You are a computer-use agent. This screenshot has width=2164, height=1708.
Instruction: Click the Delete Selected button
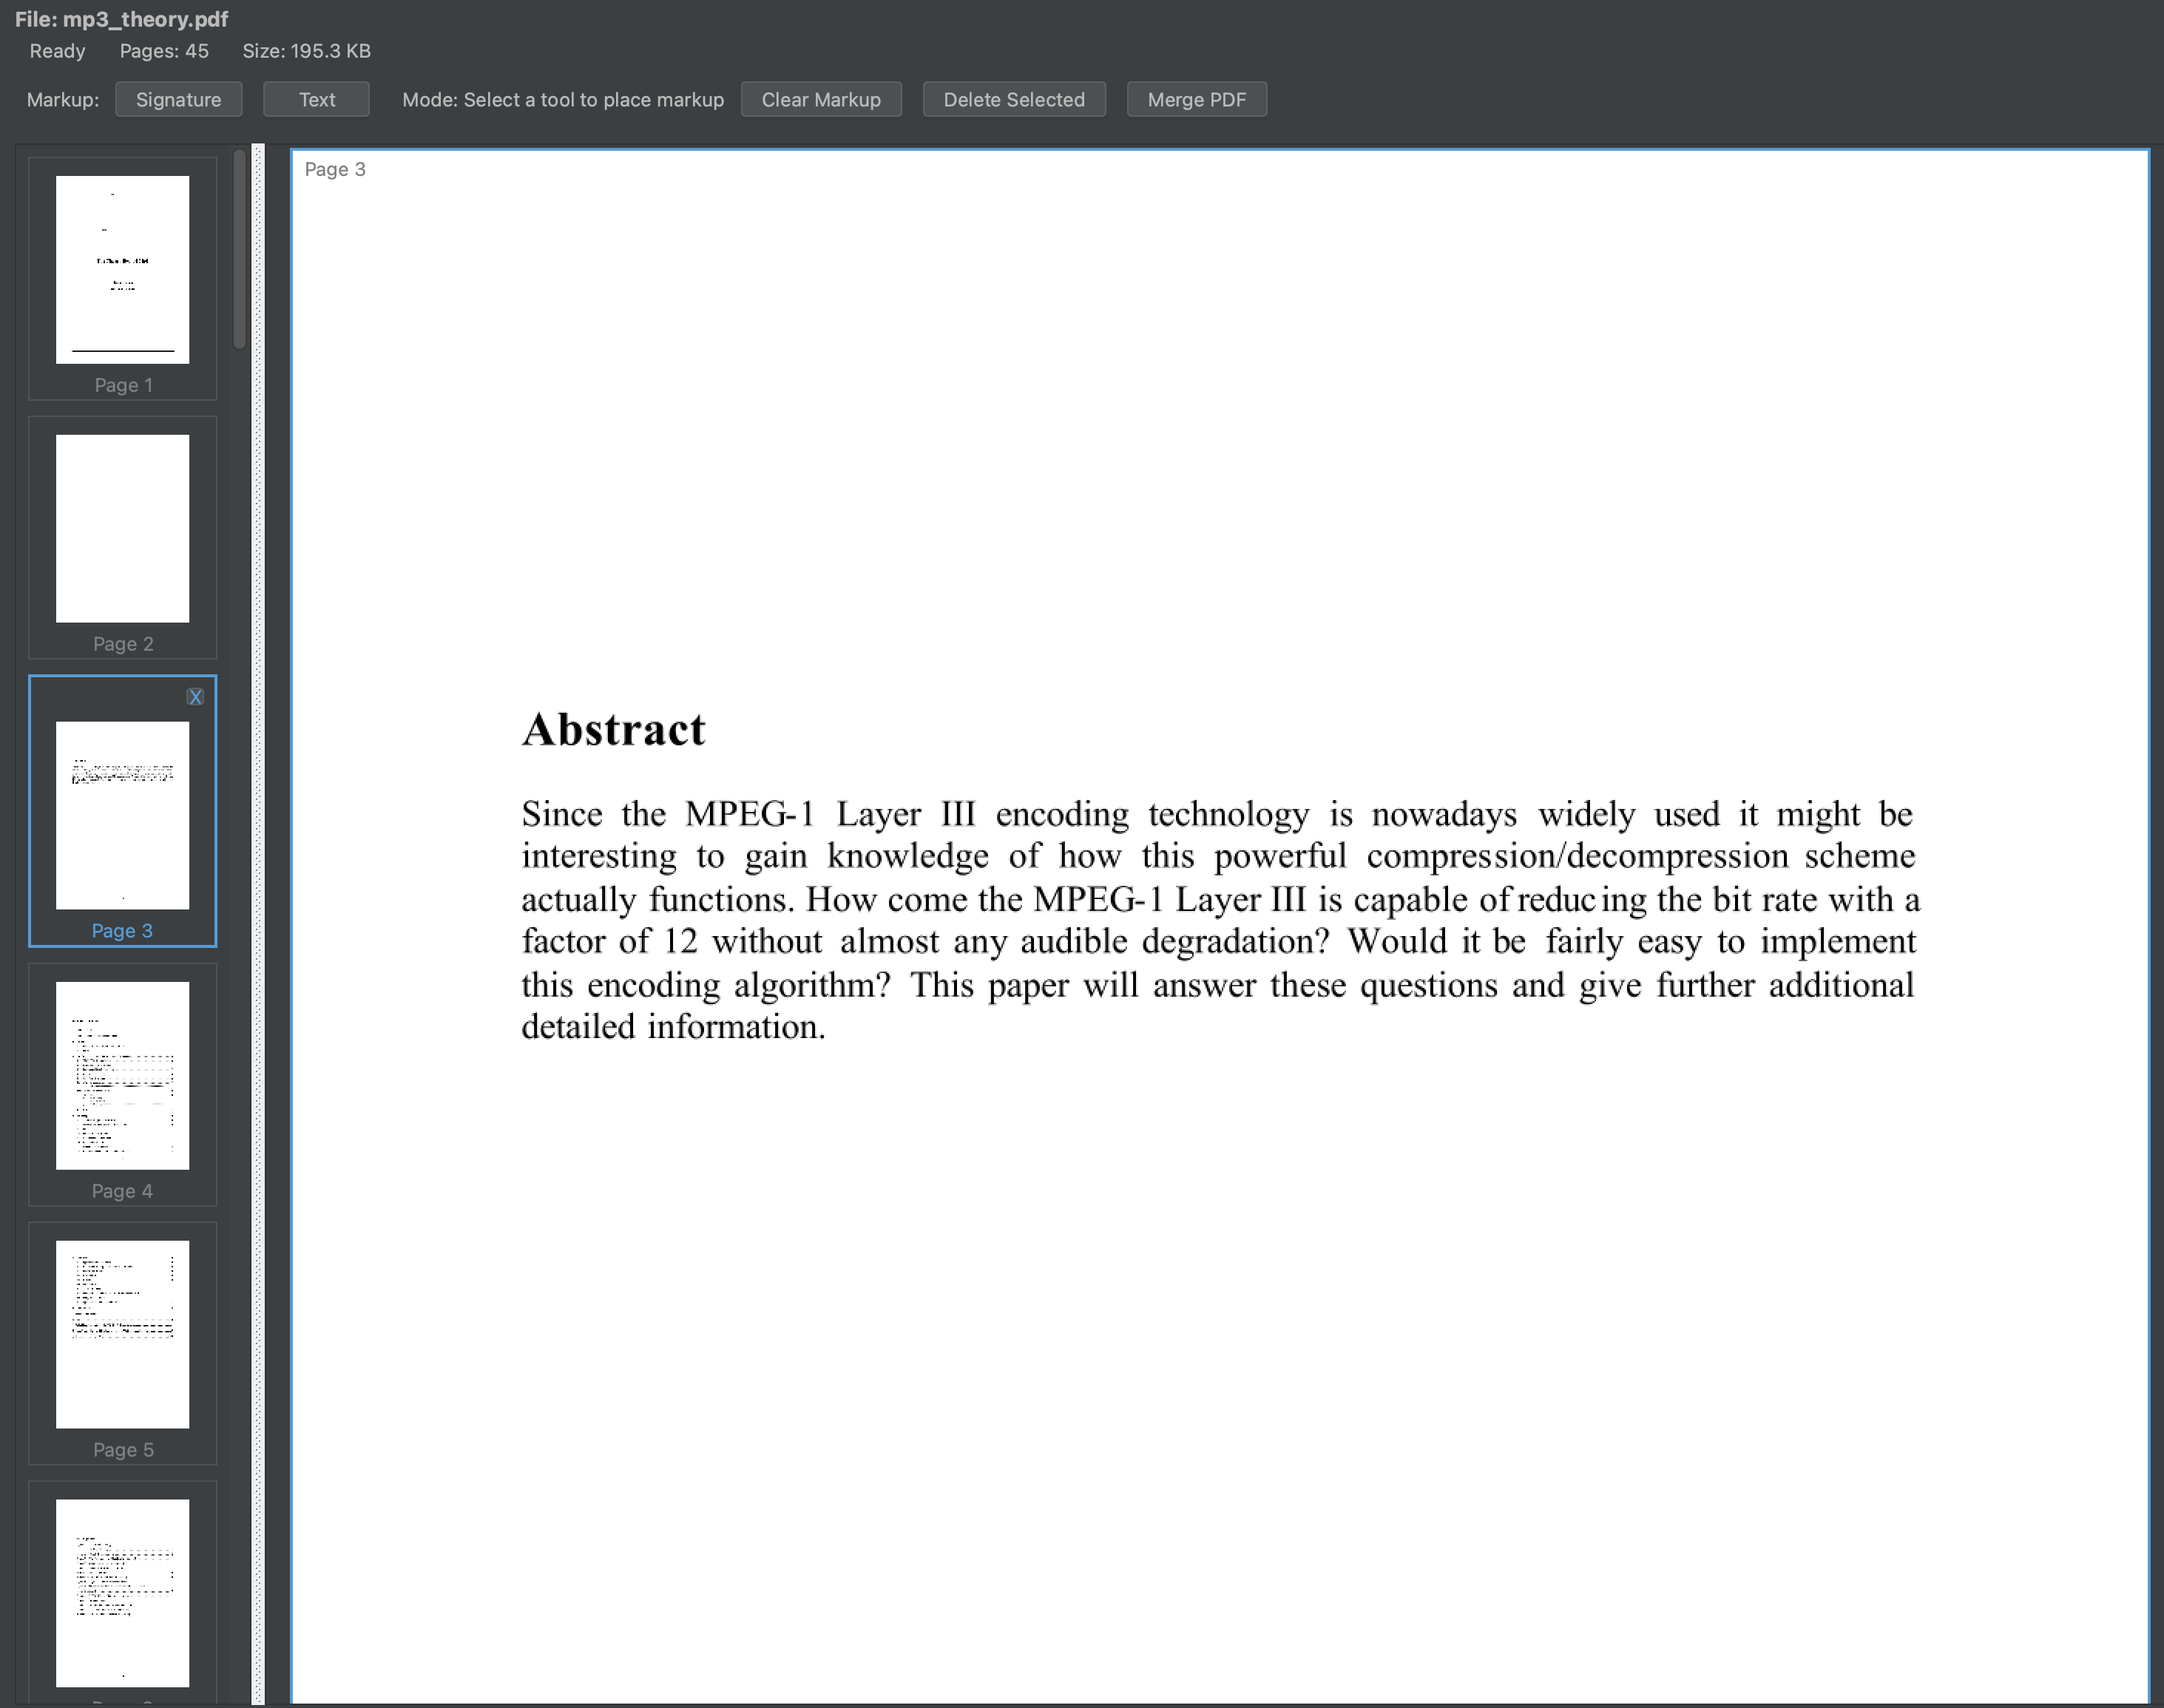[x=1013, y=99]
